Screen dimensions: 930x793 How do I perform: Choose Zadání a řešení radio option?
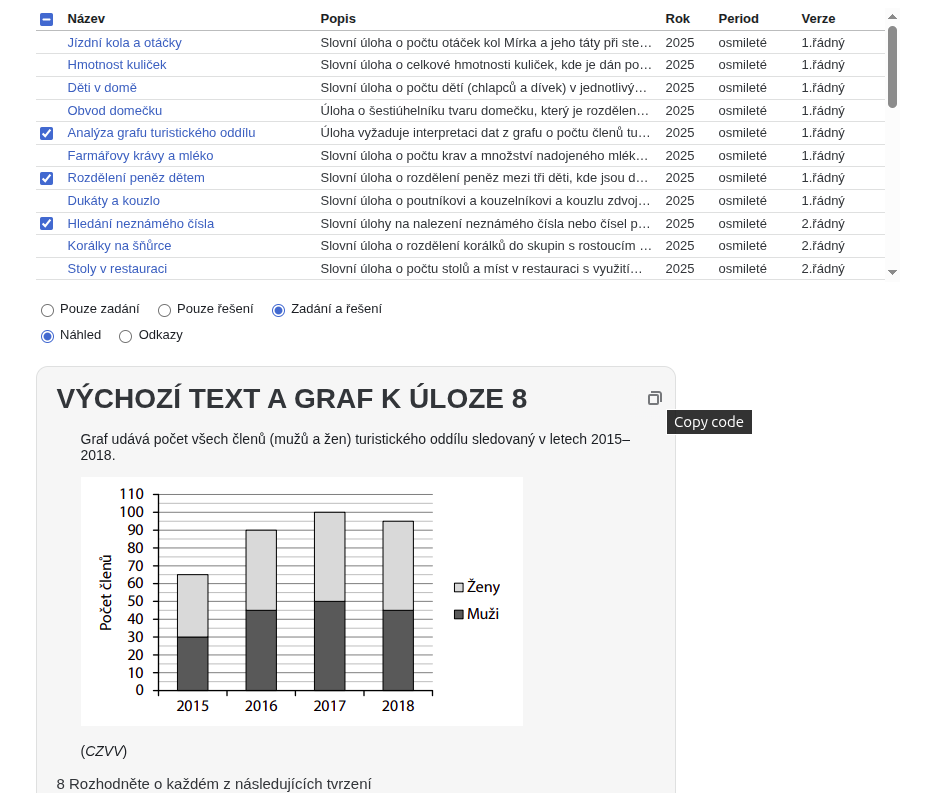pos(279,310)
